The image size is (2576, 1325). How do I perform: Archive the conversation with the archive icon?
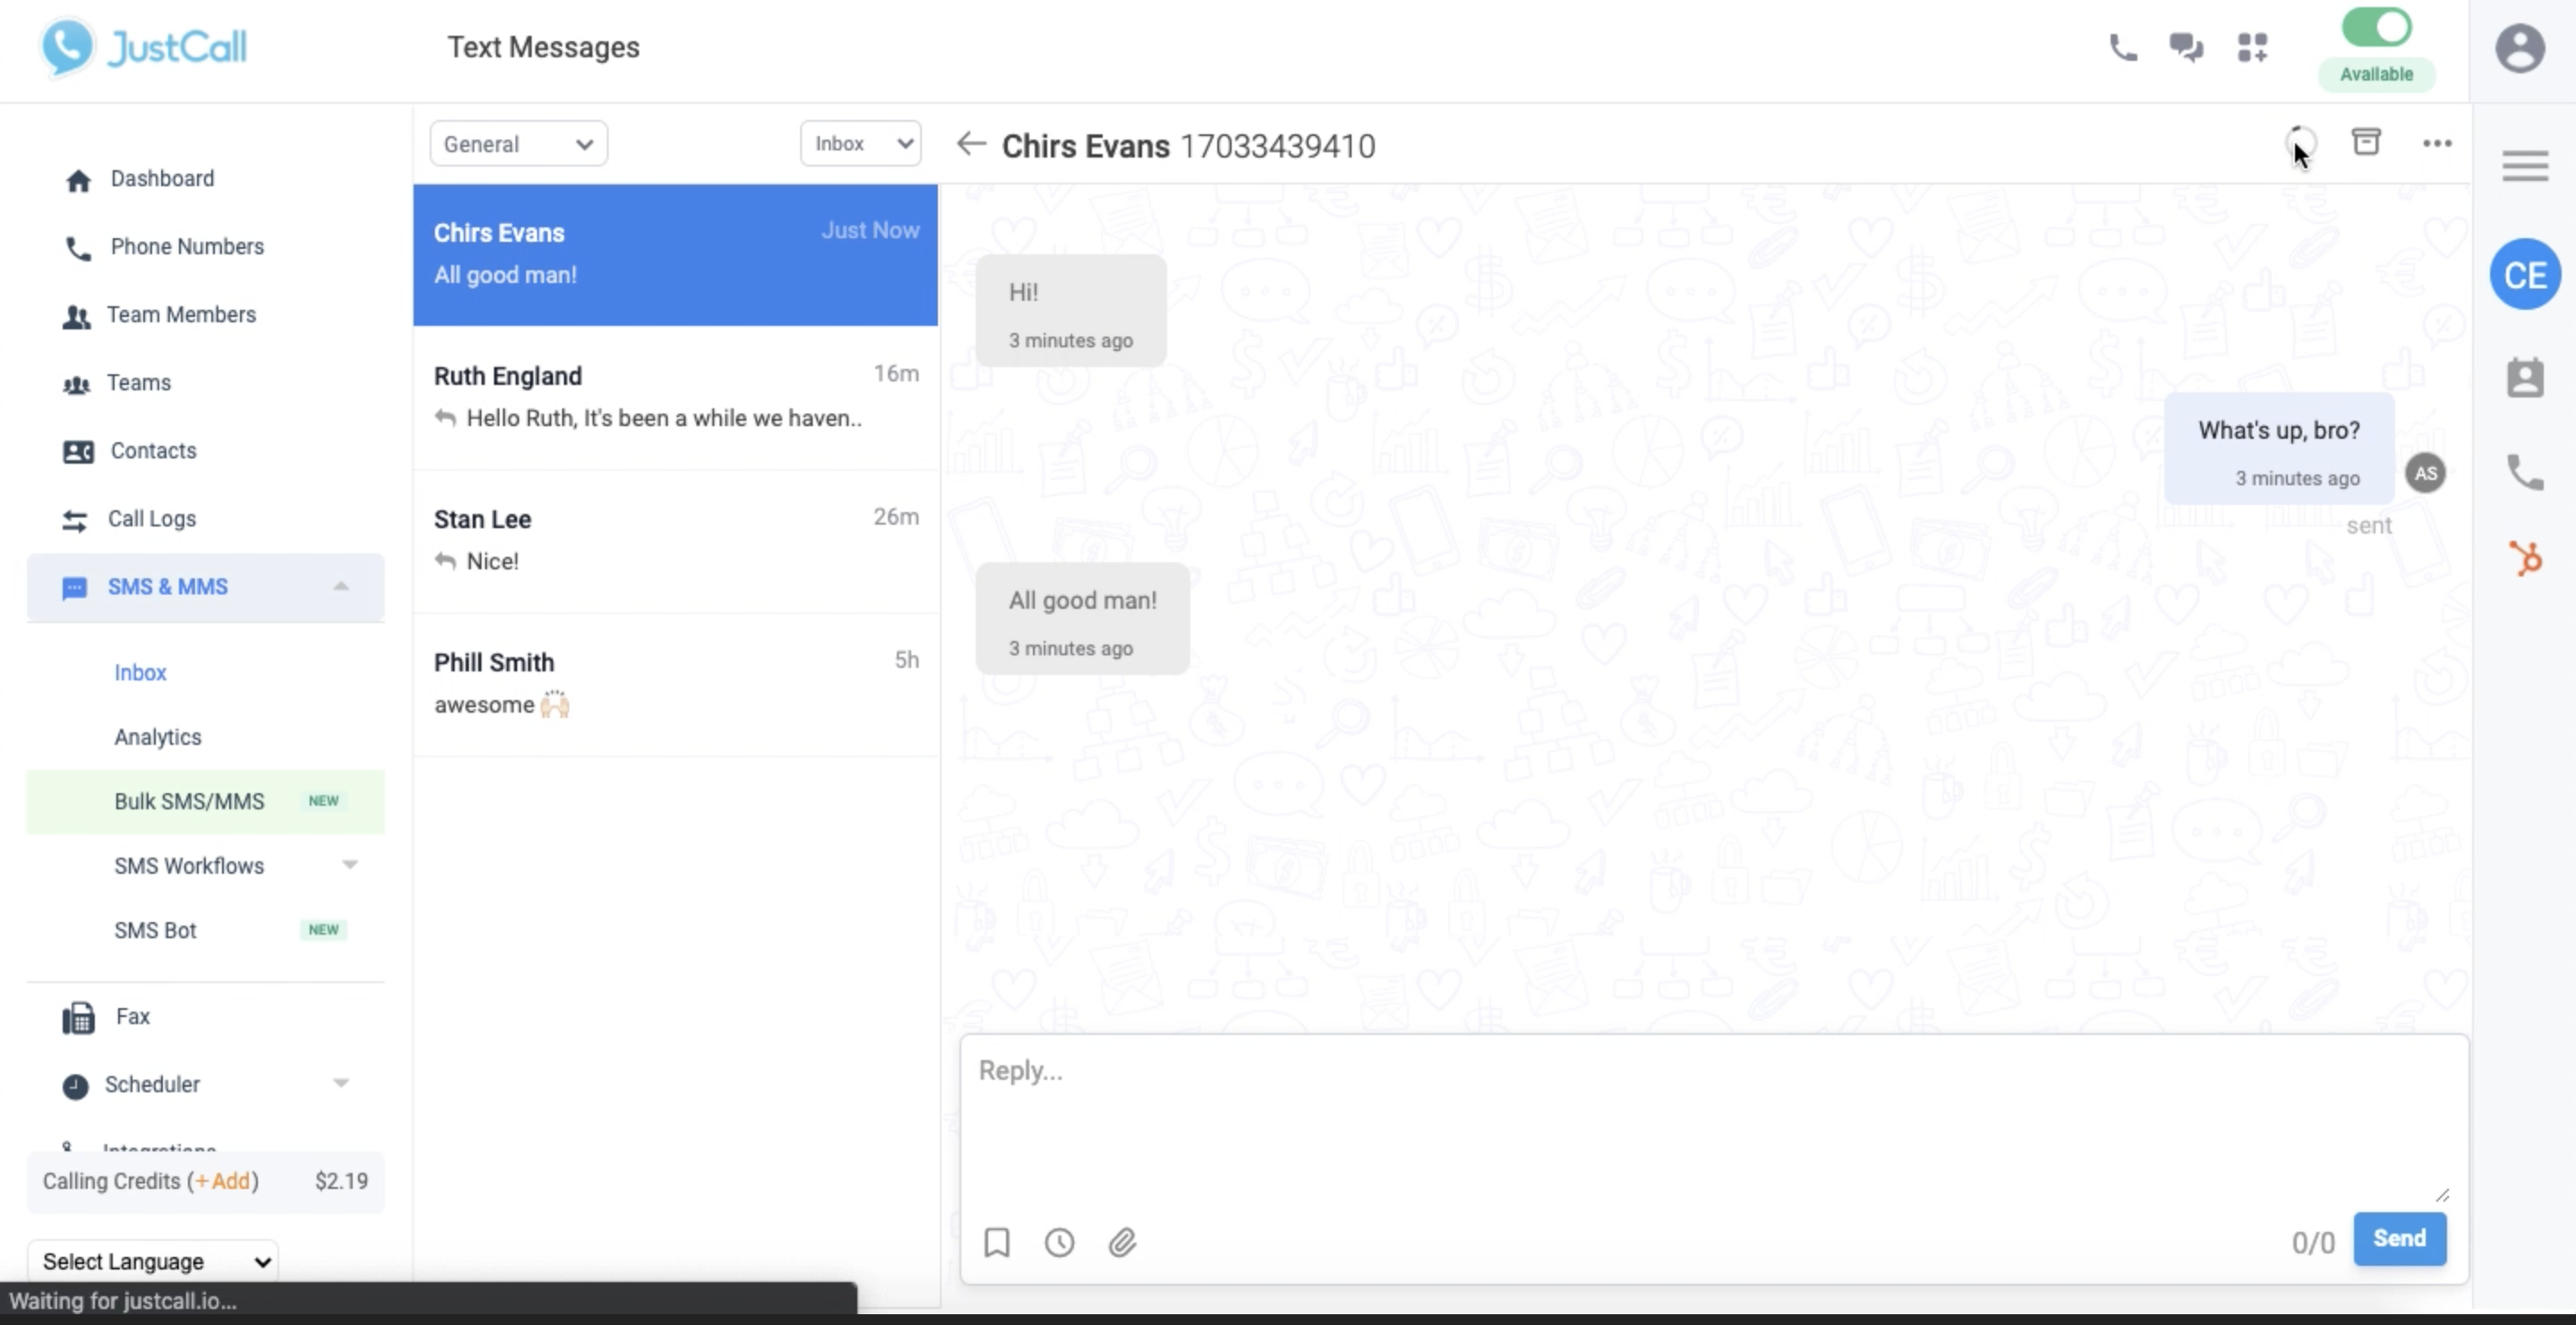[2366, 141]
